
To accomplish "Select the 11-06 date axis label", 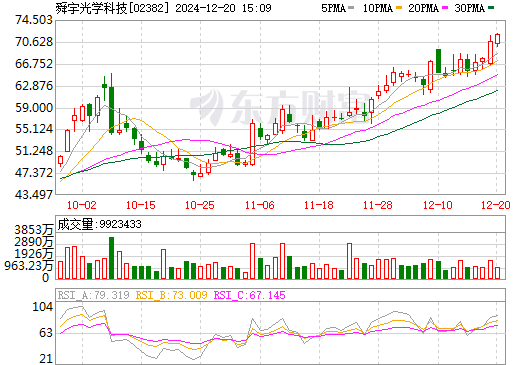I will [260, 205].
